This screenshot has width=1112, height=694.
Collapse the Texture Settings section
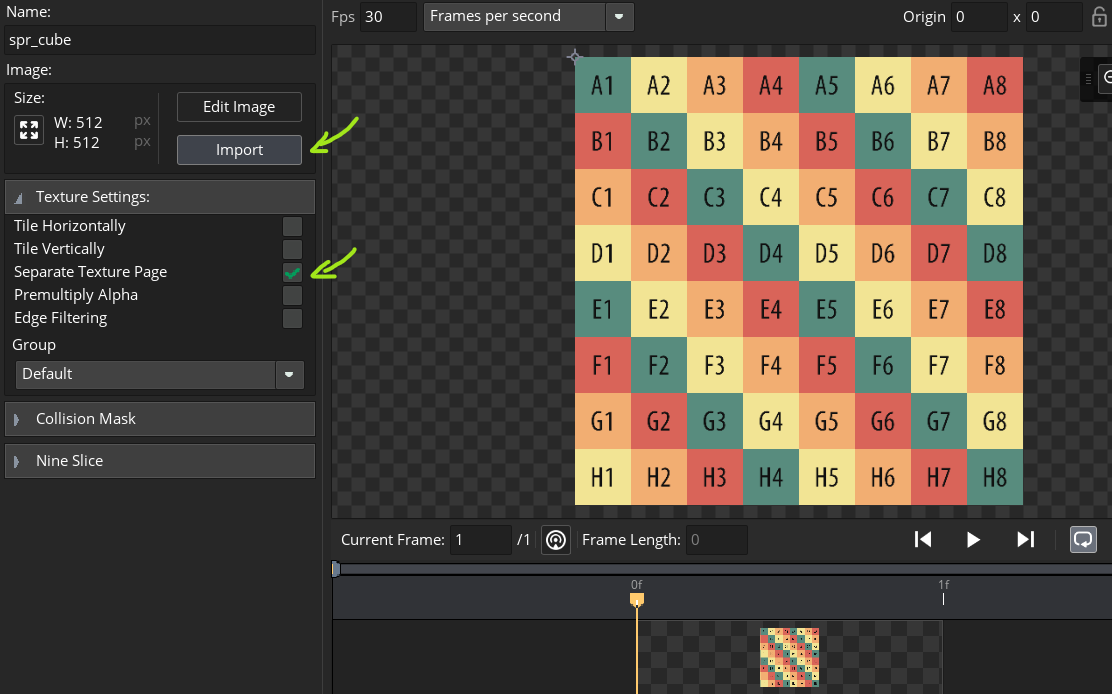pos(160,197)
